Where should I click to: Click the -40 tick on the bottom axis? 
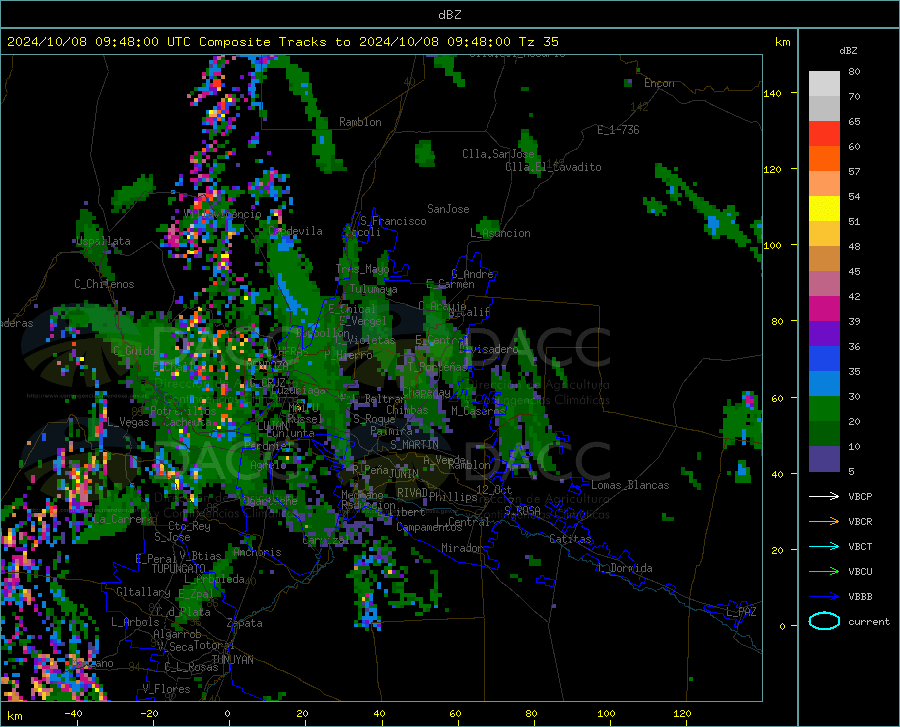pyautogui.click(x=73, y=714)
